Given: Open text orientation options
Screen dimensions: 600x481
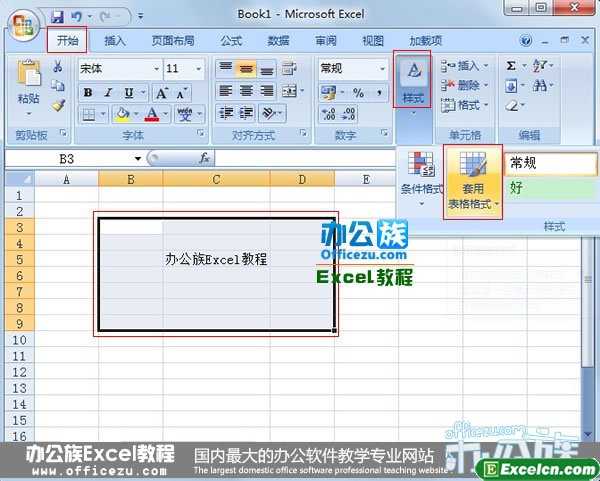Looking at the screenshot, I should point(269,113).
